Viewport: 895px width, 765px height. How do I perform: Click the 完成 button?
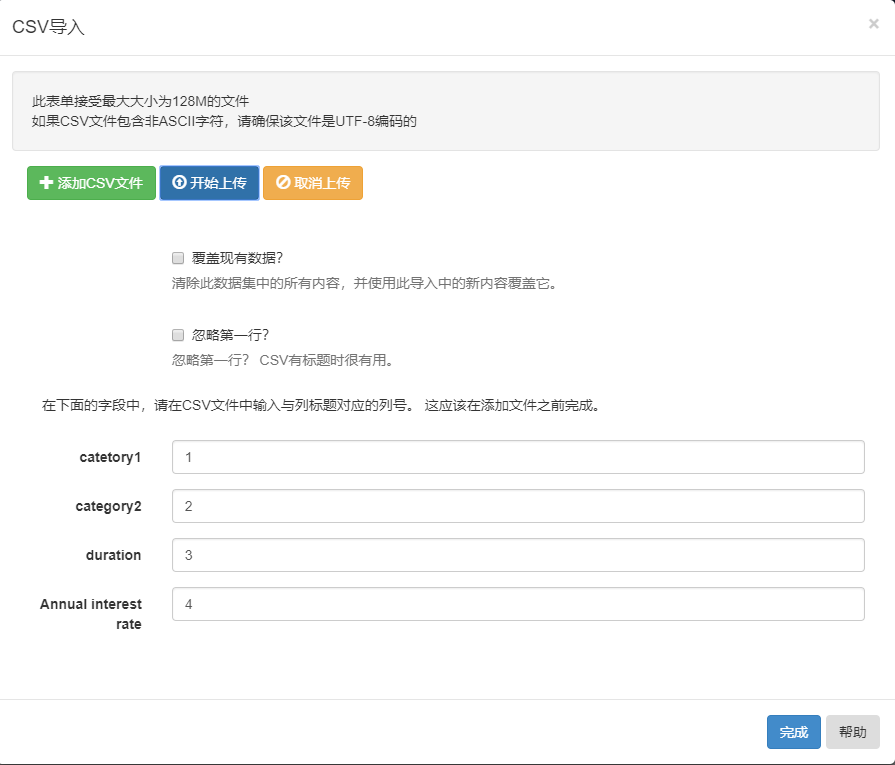(x=793, y=732)
